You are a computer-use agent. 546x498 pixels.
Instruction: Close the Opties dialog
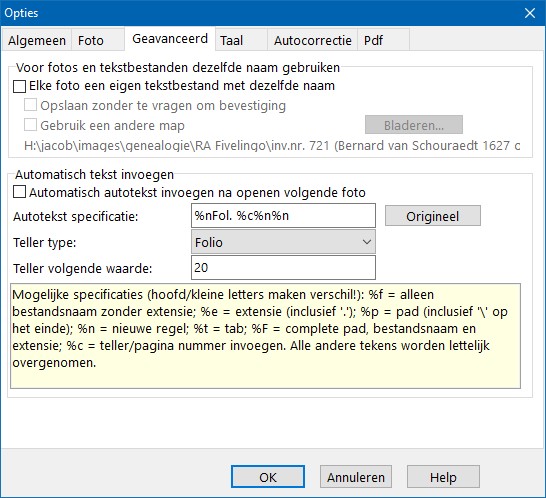530,13
